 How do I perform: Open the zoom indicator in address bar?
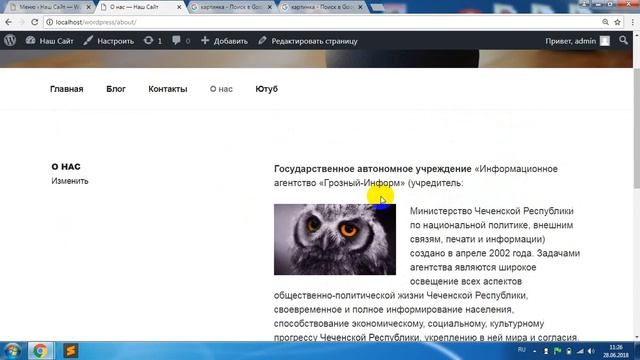[605, 22]
